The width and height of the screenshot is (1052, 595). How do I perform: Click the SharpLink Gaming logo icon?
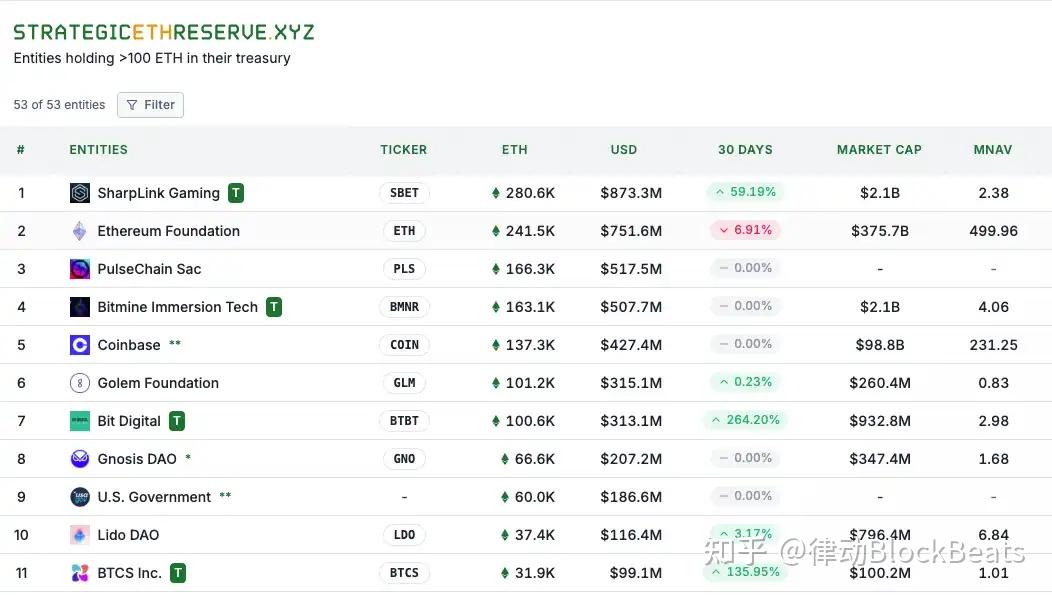[80, 193]
